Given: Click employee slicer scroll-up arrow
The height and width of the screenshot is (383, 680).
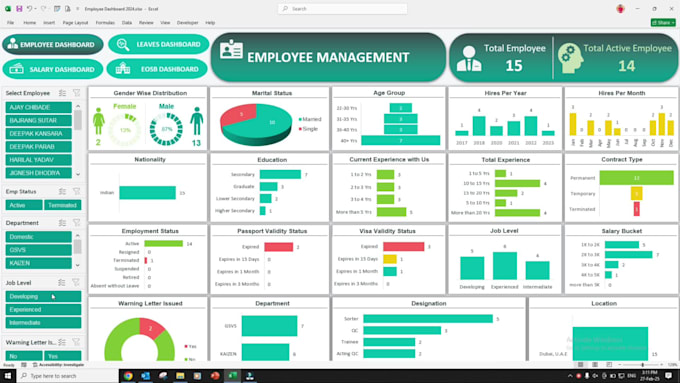Looking at the screenshot, I should (78, 106).
